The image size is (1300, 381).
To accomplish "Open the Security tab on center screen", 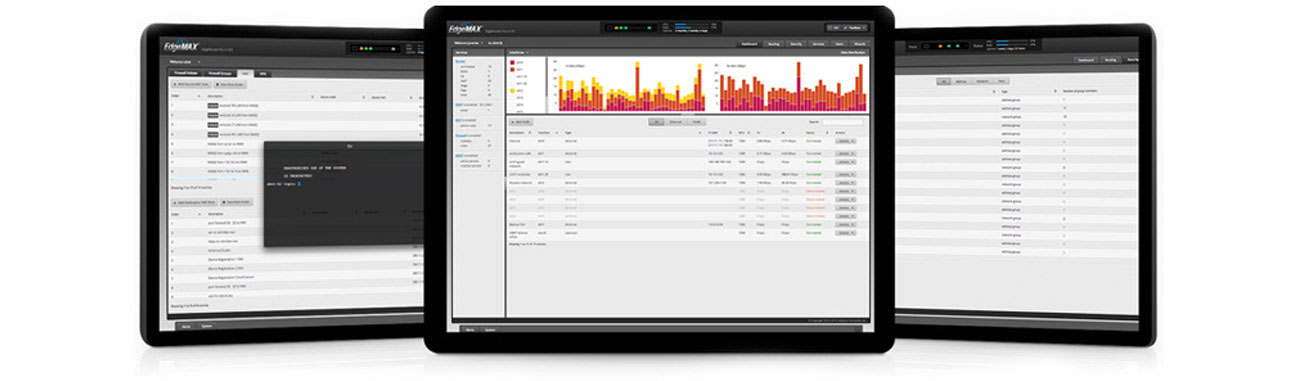I will coord(796,44).
